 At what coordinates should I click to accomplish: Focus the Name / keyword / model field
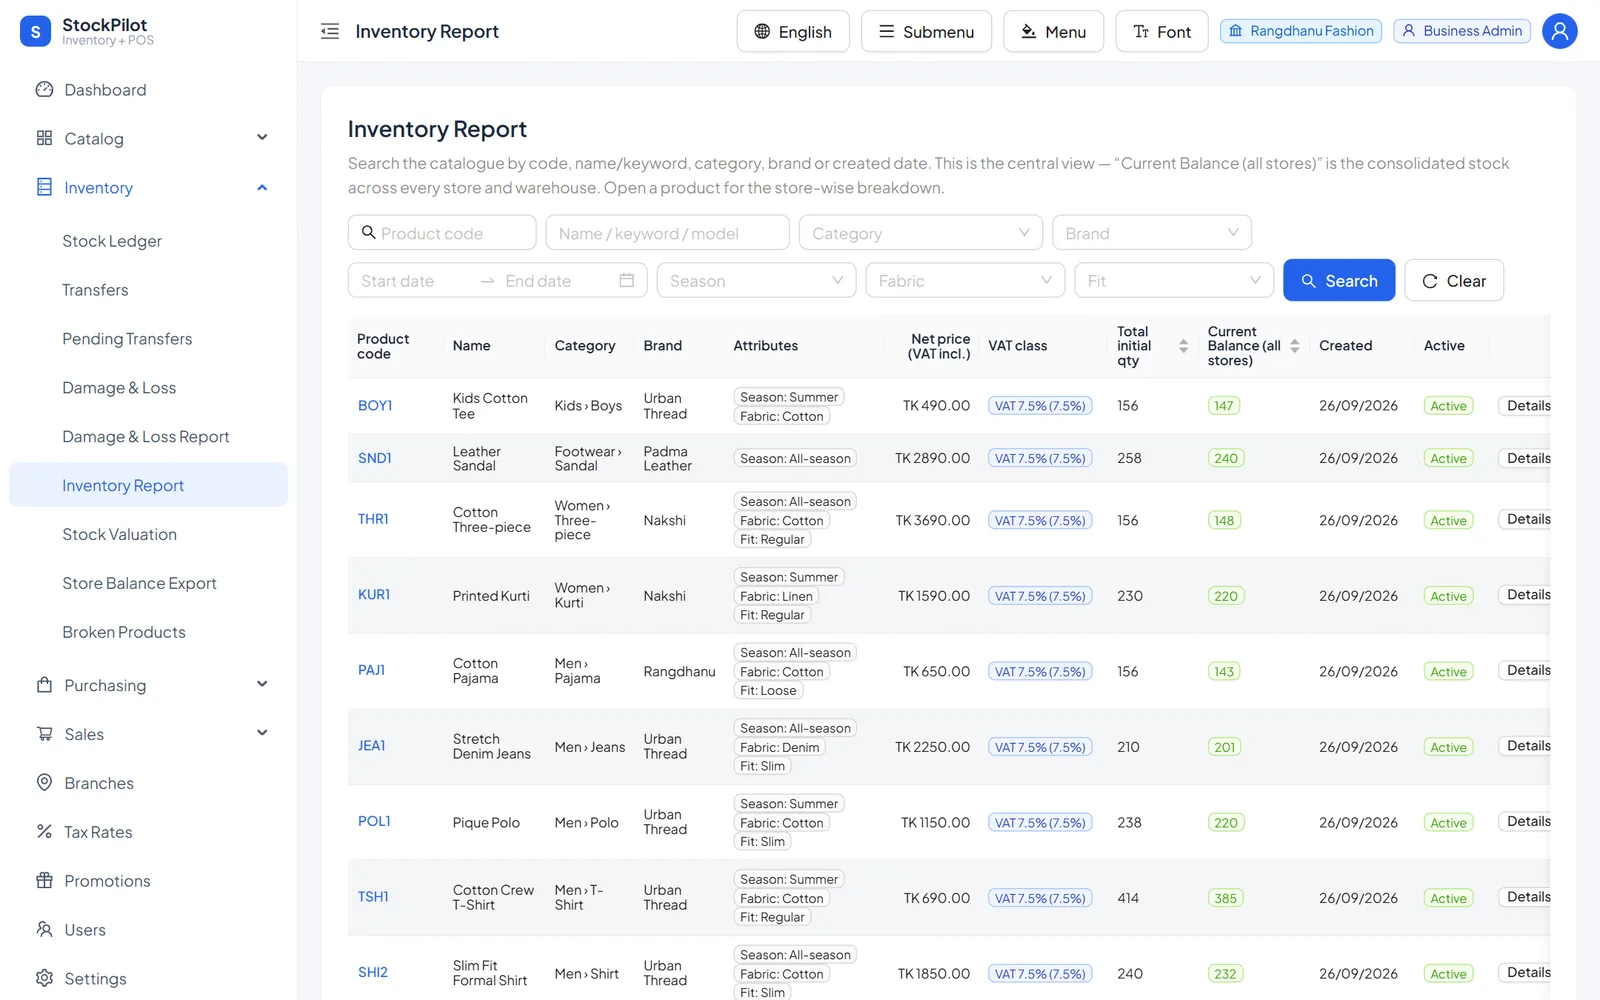(668, 233)
